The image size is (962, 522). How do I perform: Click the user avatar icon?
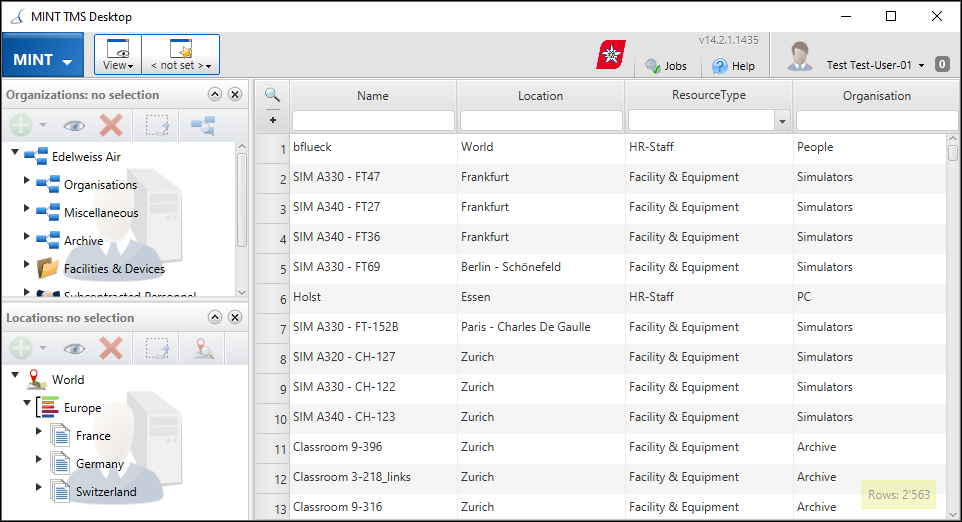click(x=799, y=56)
